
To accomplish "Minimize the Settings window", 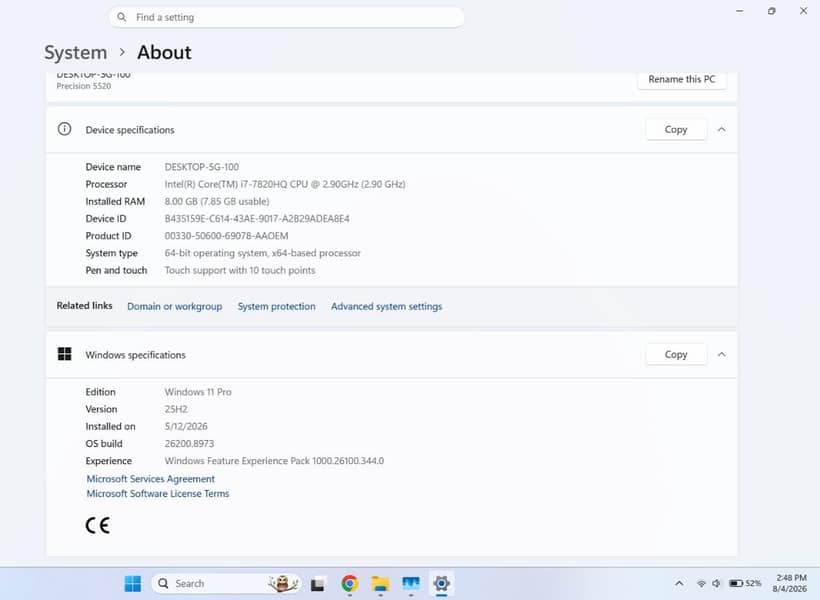I will [x=739, y=11].
